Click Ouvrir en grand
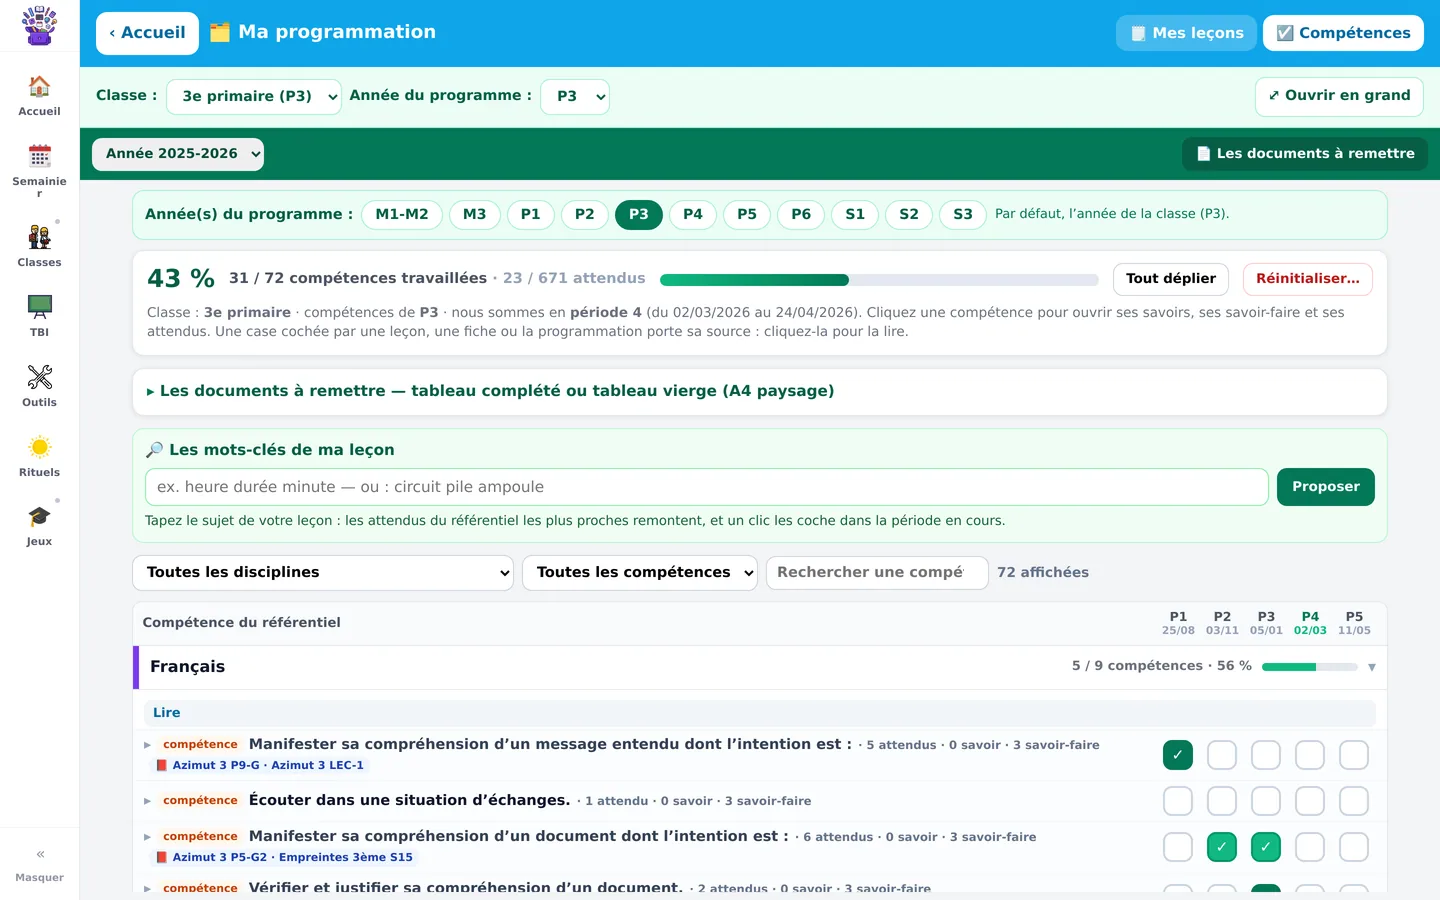This screenshot has height=900, width=1440. tap(1339, 97)
